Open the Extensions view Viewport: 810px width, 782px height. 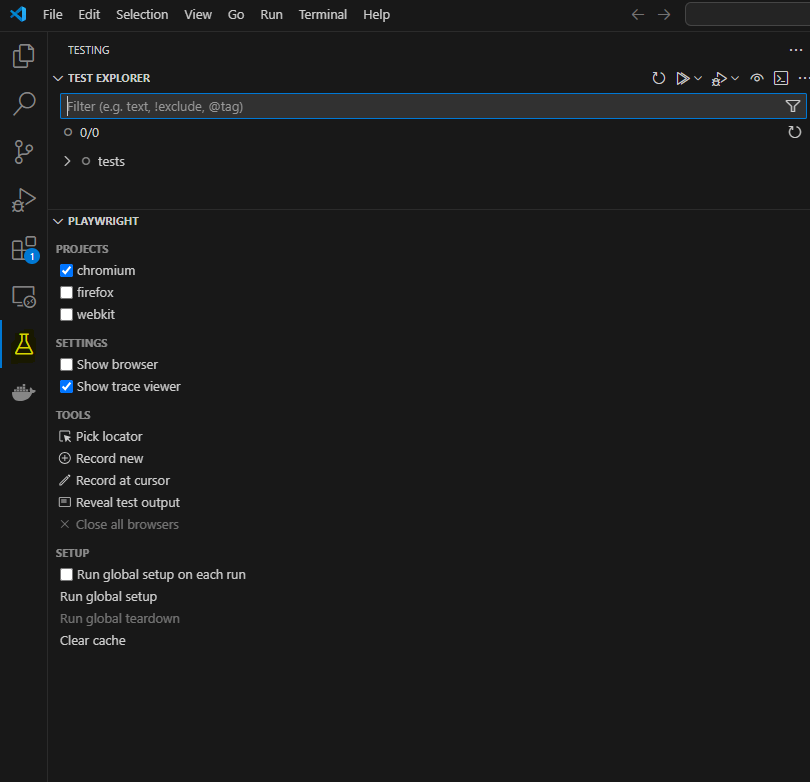pyautogui.click(x=24, y=249)
